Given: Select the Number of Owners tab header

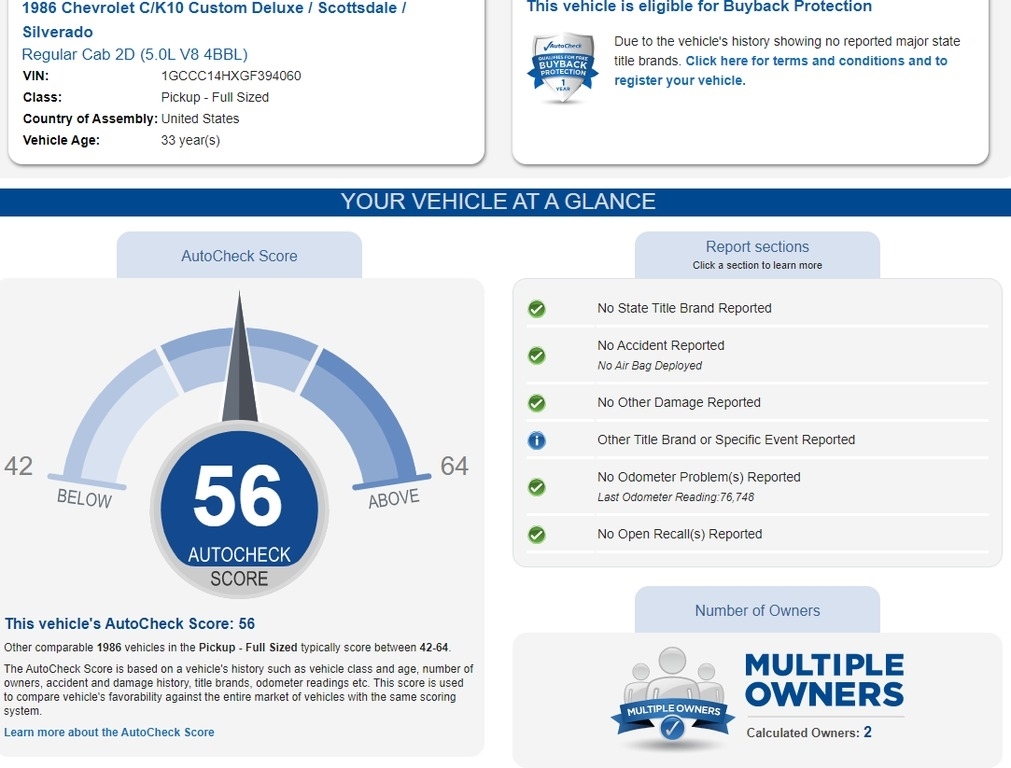Looking at the screenshot, I should click(x=757, y=611).
